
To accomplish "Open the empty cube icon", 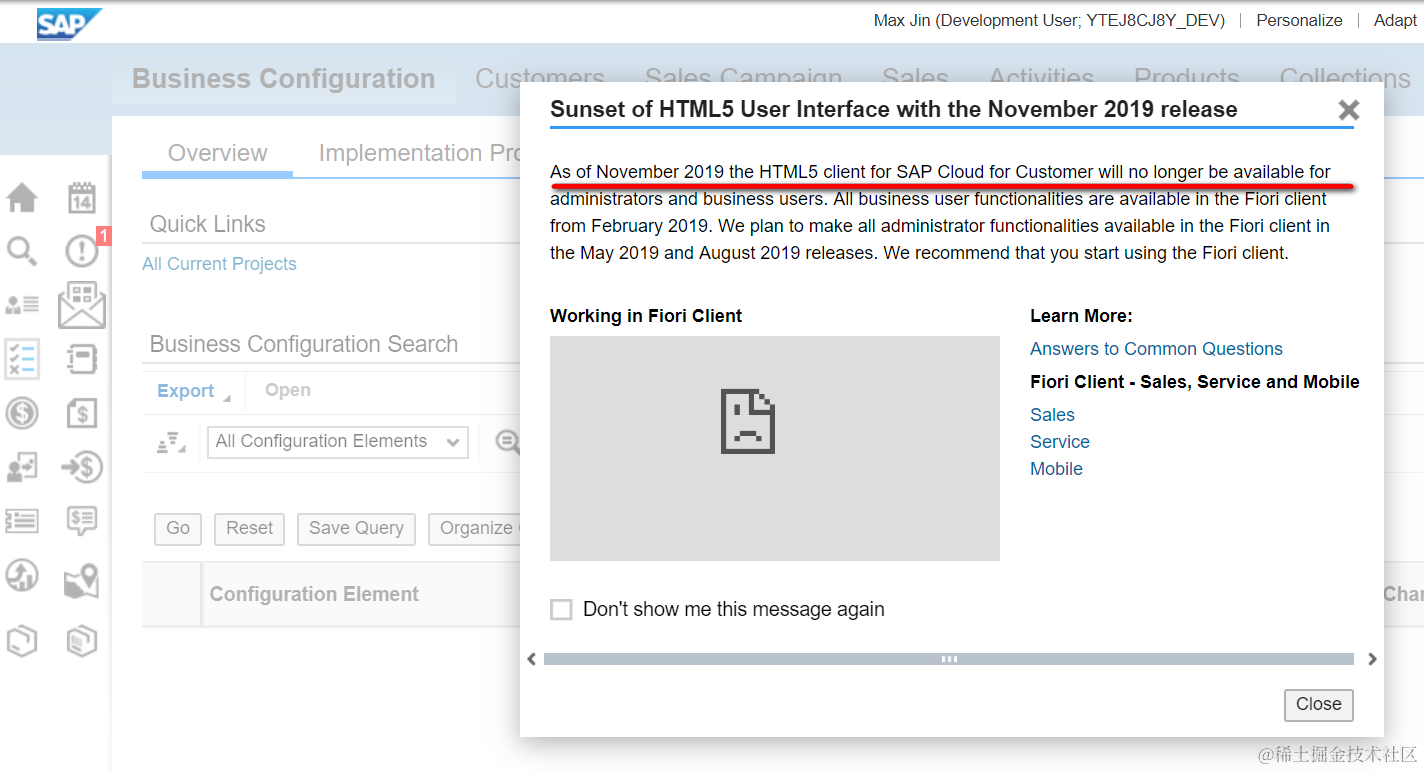I will point(22,640).
